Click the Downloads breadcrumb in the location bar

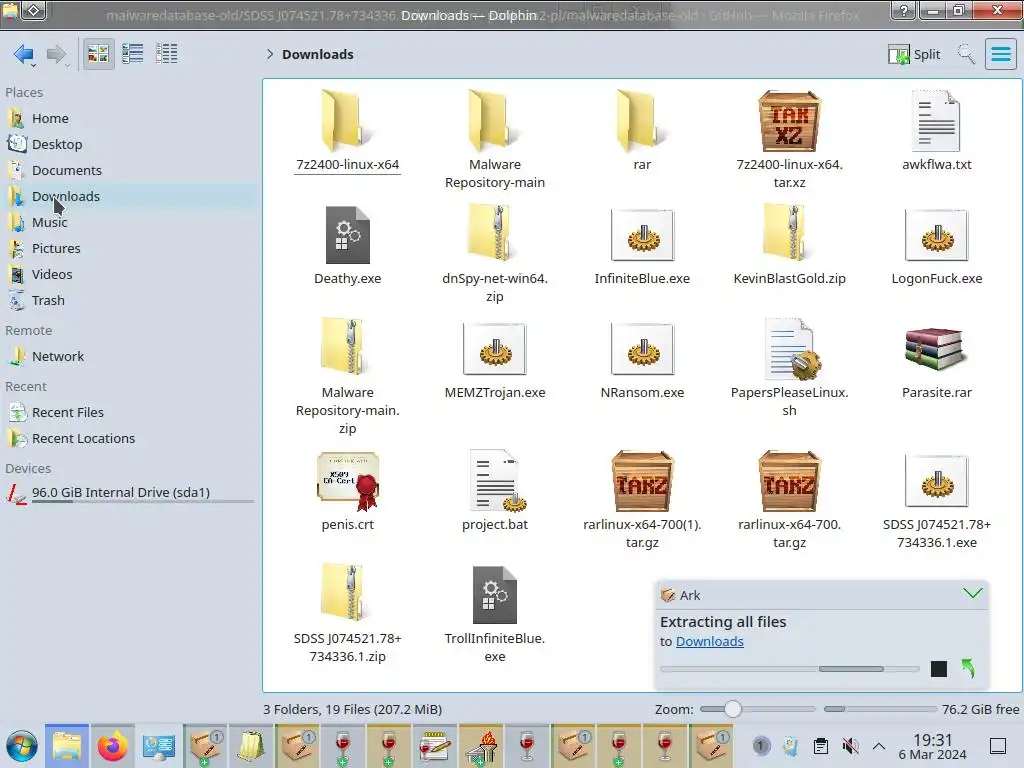click(x=317, y=54)
